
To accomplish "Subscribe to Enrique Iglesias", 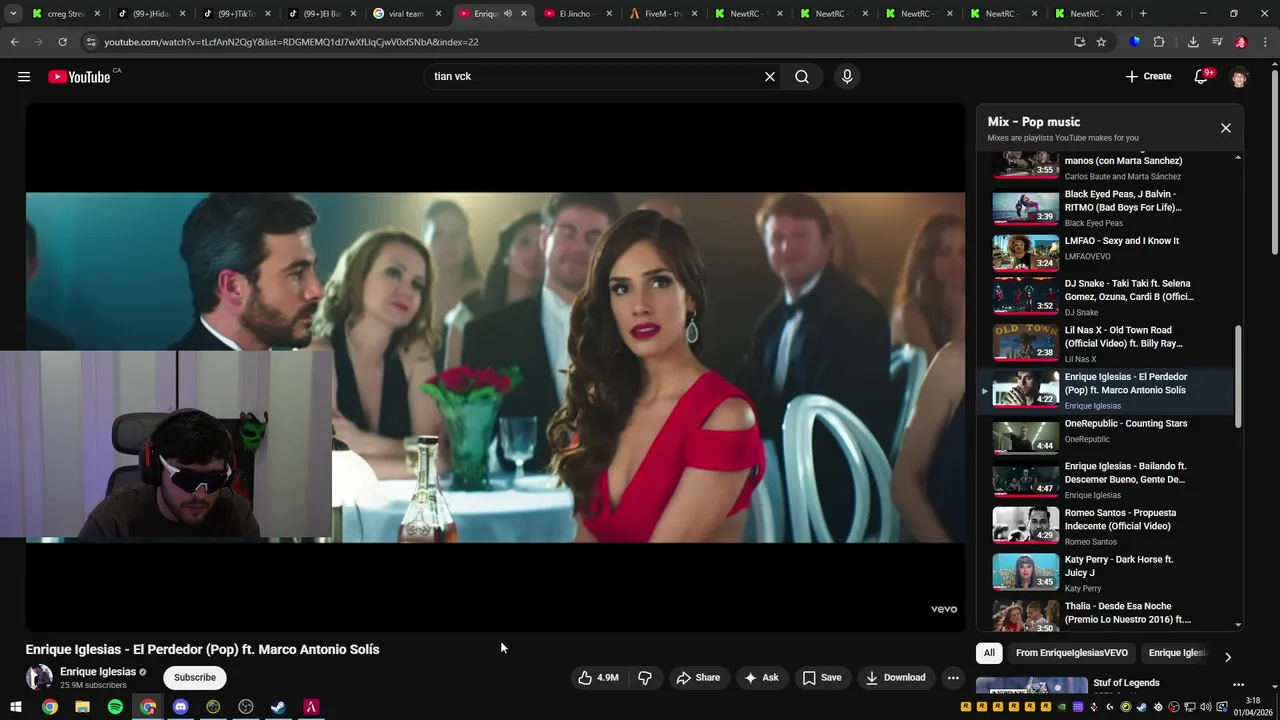I will point(195,678).
